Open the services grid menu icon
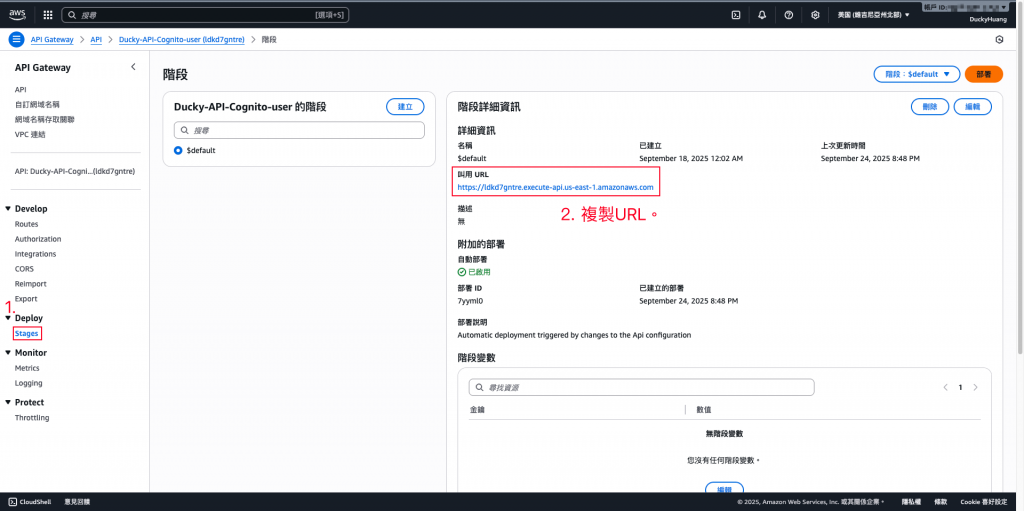Viewport: 1024px width, 511px height. tap(48, 14)
